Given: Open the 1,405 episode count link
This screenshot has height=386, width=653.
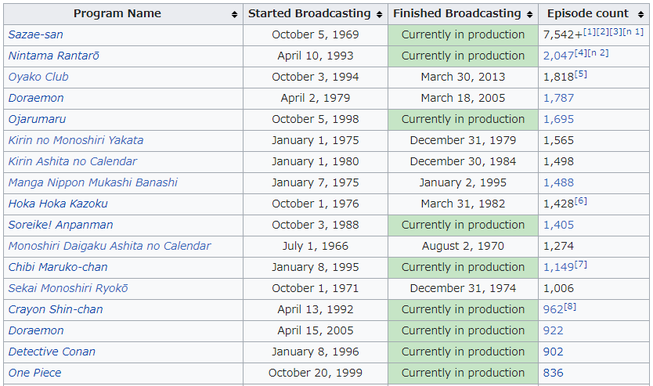Looking at the screenshot, I should pos(558,225).
